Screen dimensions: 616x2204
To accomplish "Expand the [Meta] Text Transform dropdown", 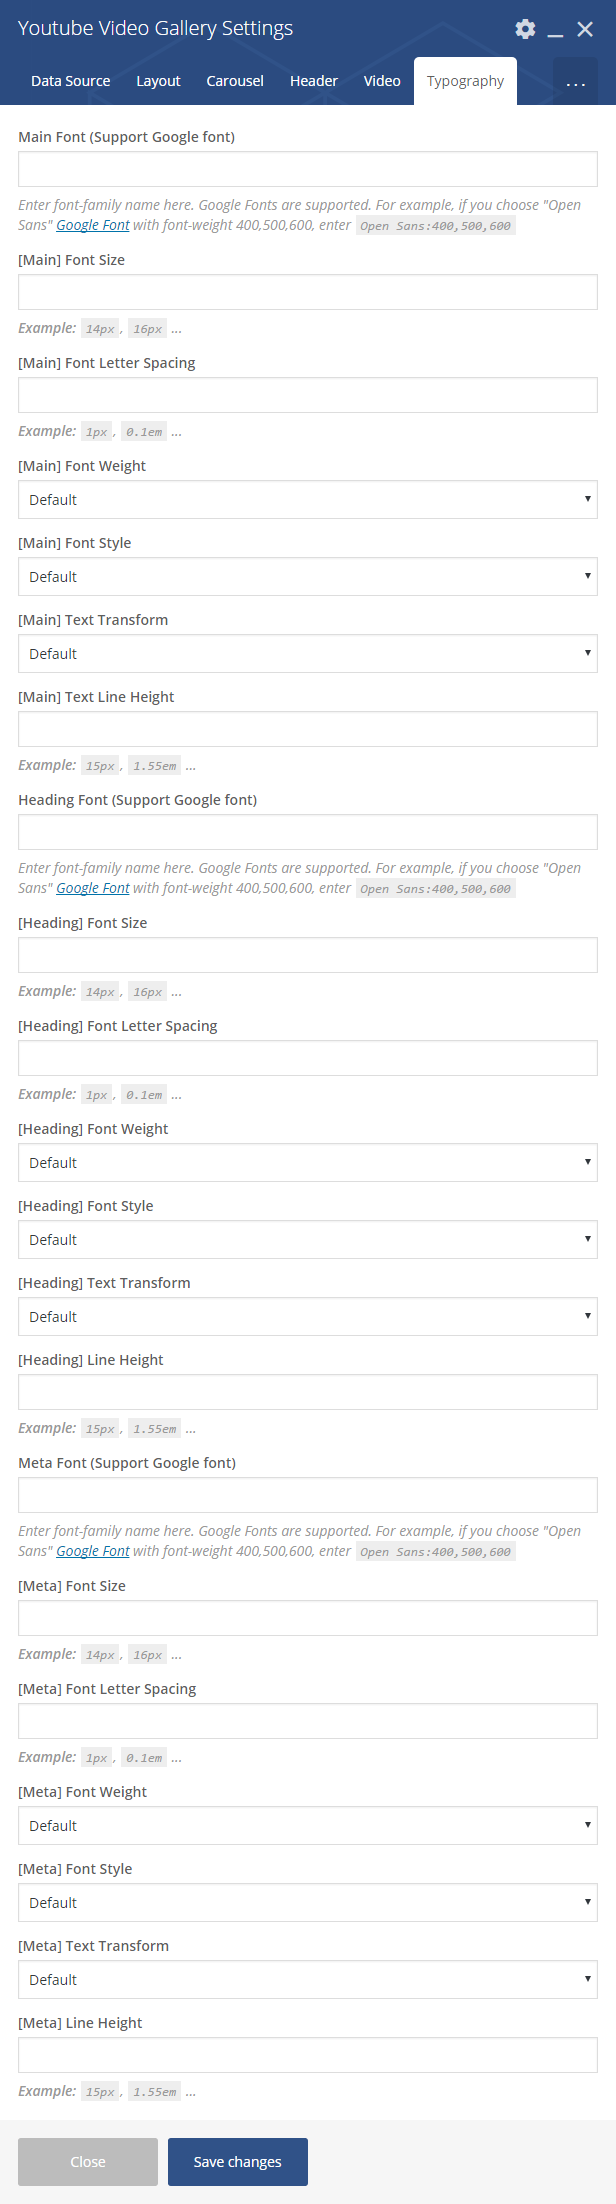I will pos(307,1980).
